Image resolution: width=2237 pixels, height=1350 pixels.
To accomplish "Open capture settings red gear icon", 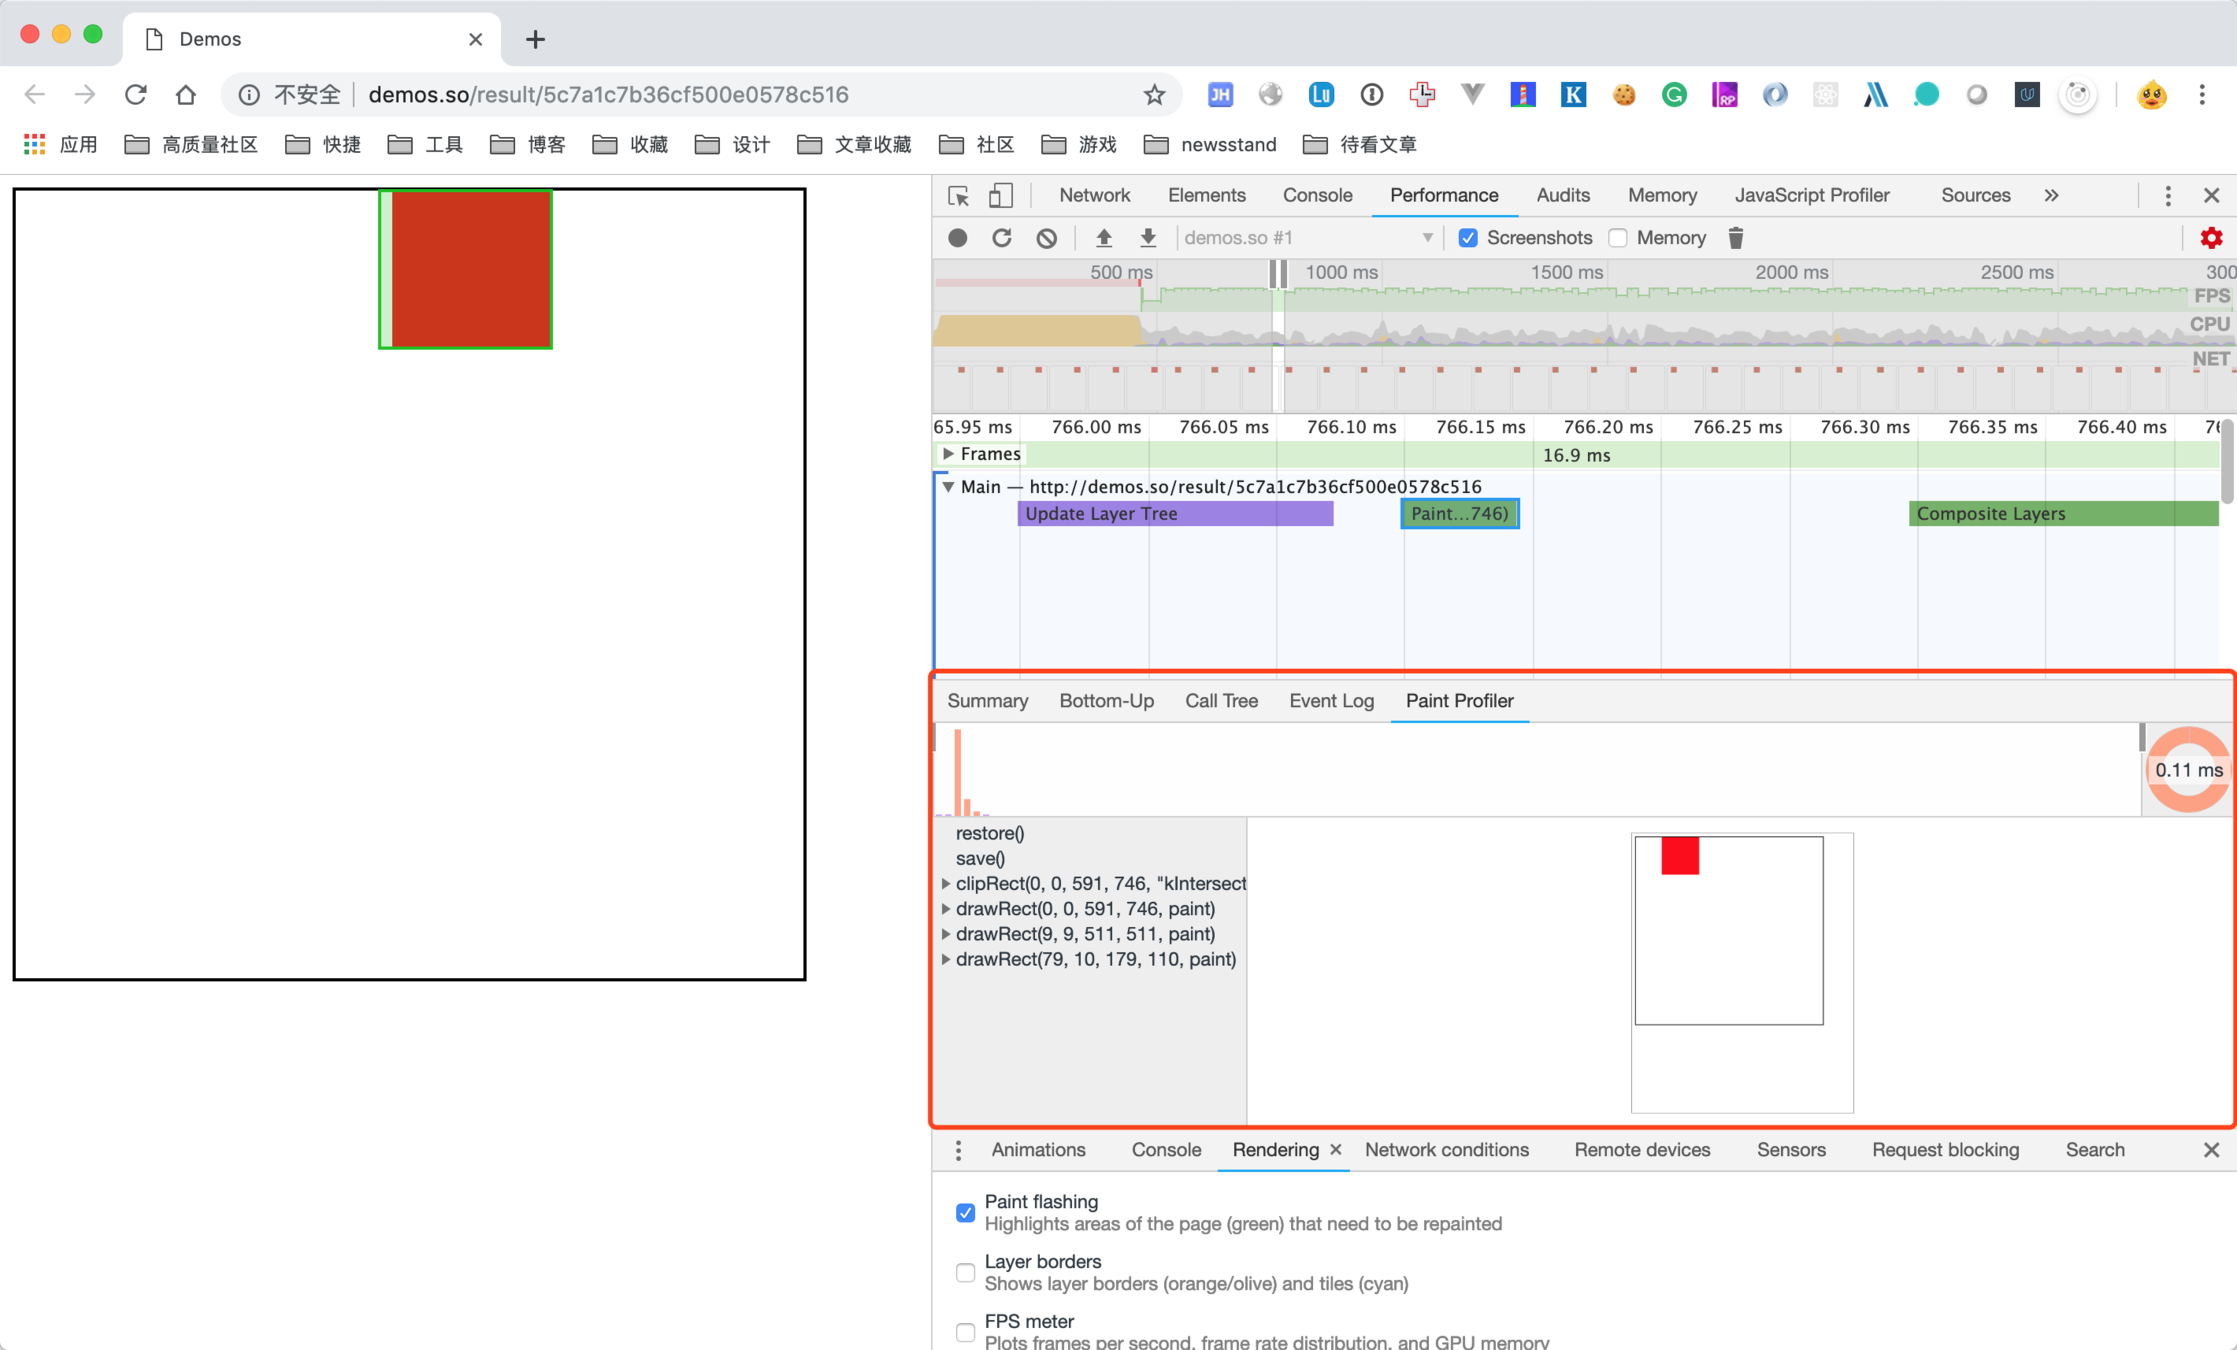I will 2210,238.
